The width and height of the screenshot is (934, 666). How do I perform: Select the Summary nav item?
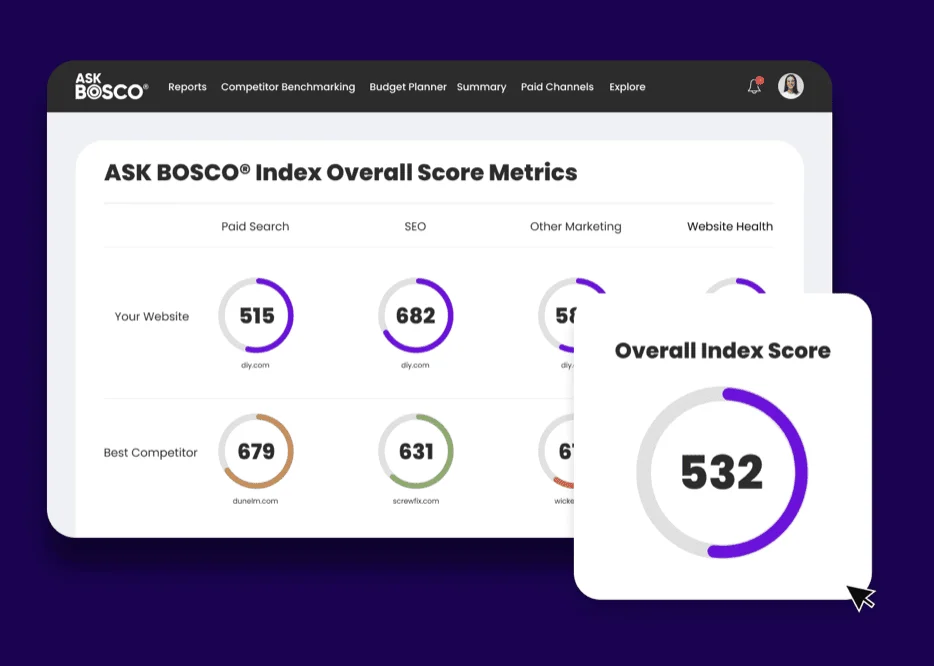point(481,87)
